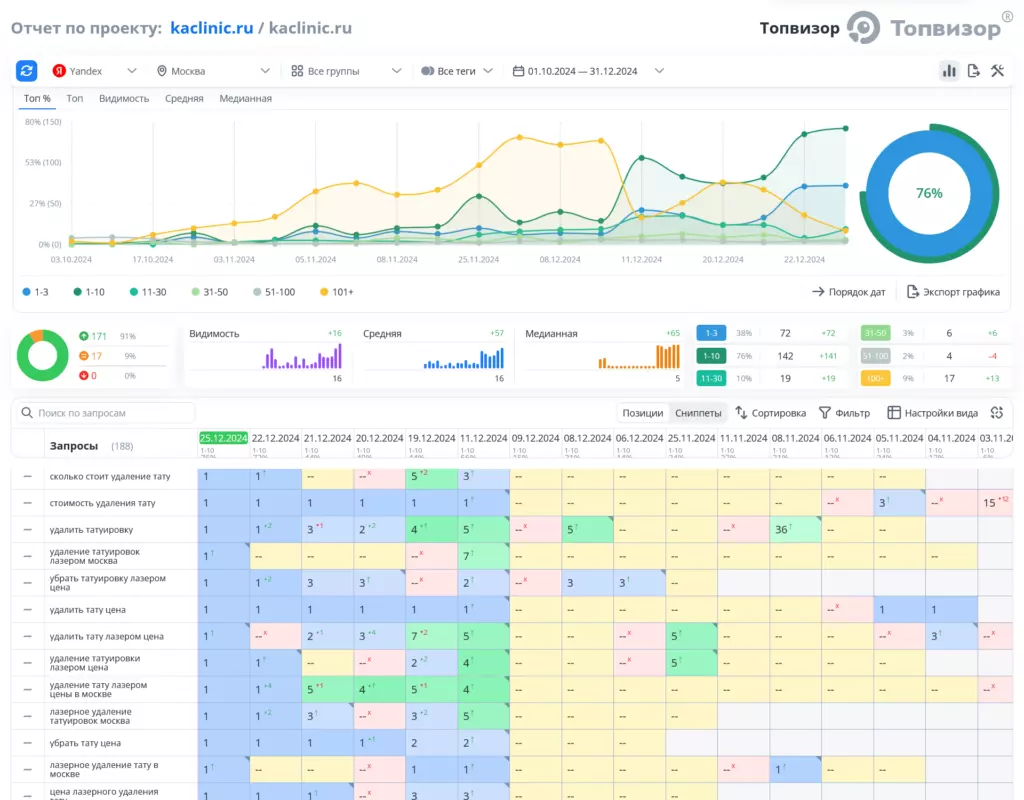Viewport: 1024px width, 800px height.
Task: Select the Топ chart tab
Action: pos(74,99)
